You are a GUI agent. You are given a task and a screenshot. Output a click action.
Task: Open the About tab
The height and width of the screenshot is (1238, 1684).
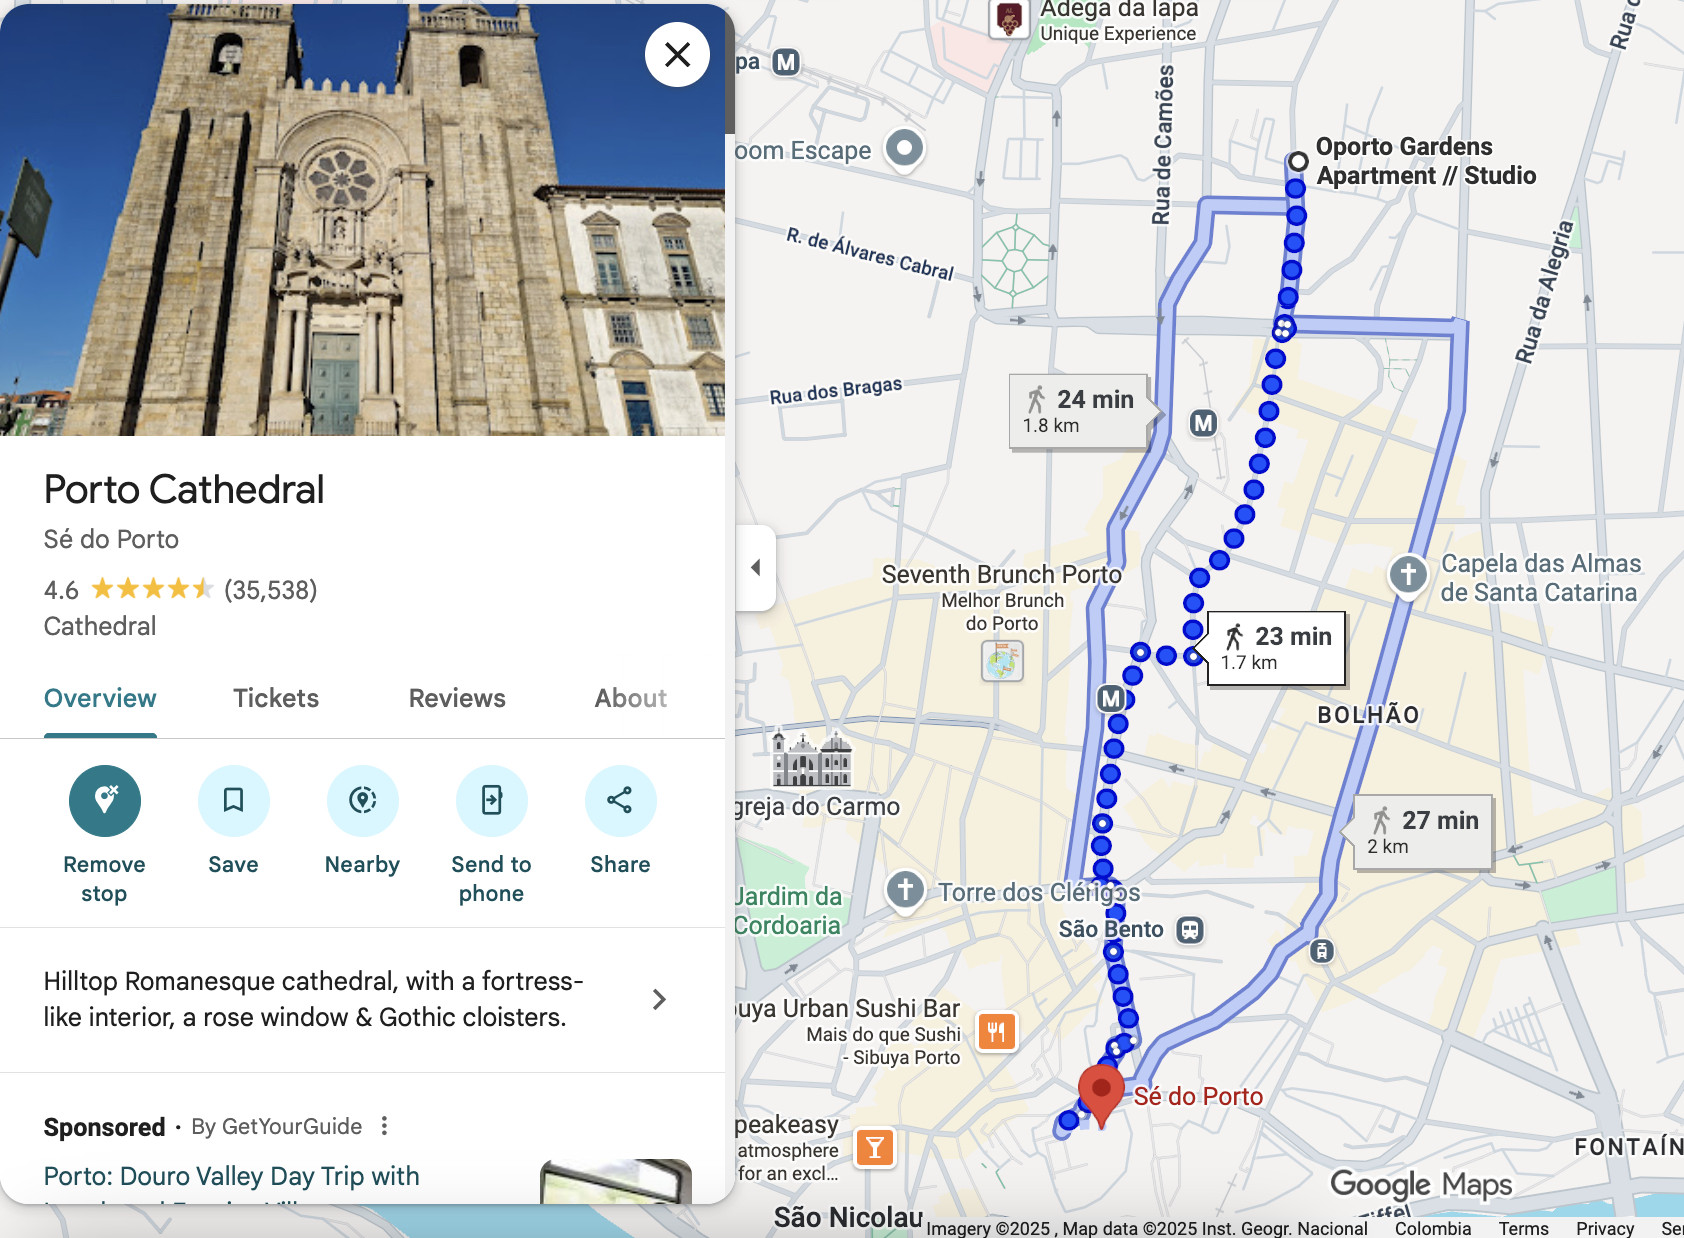pos(630,698)
